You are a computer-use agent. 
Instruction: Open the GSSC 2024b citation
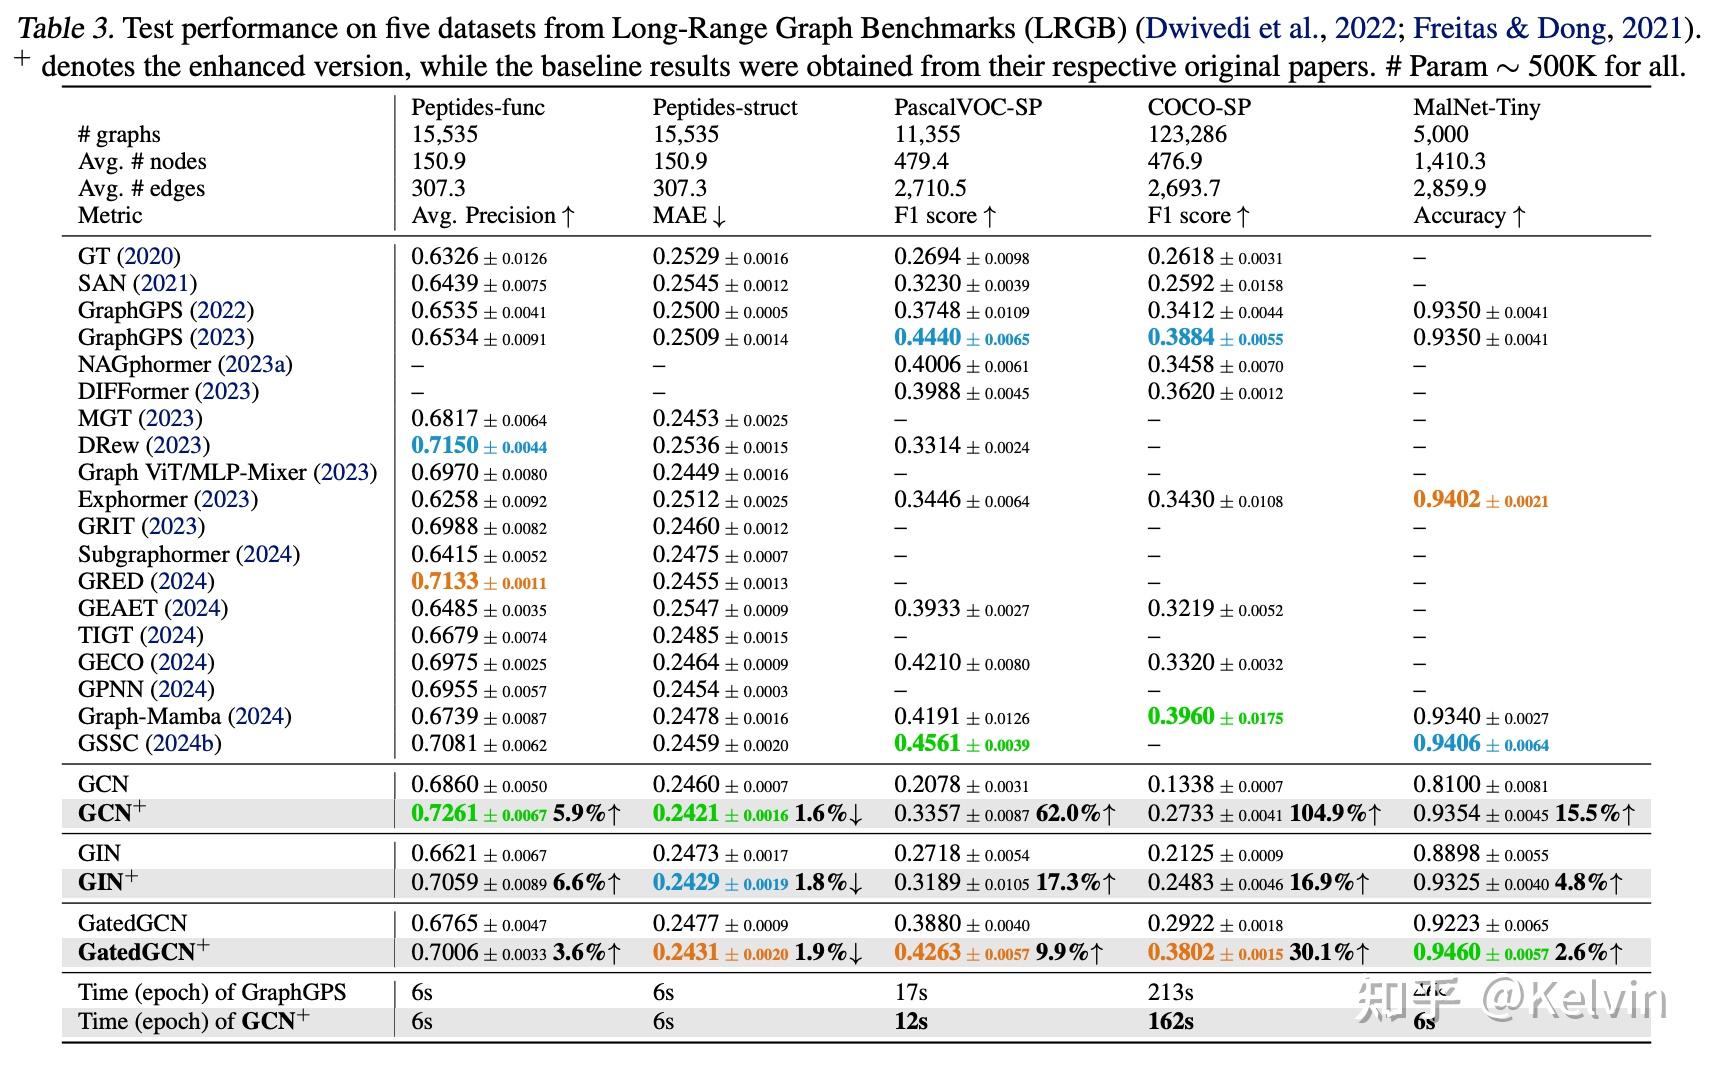pos(183,743)
